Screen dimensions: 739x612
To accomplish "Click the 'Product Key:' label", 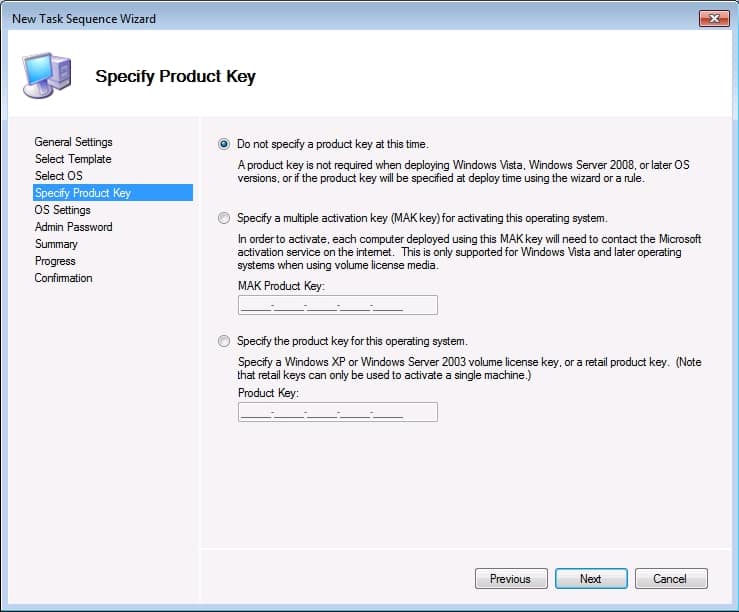I will coord(268,392).
